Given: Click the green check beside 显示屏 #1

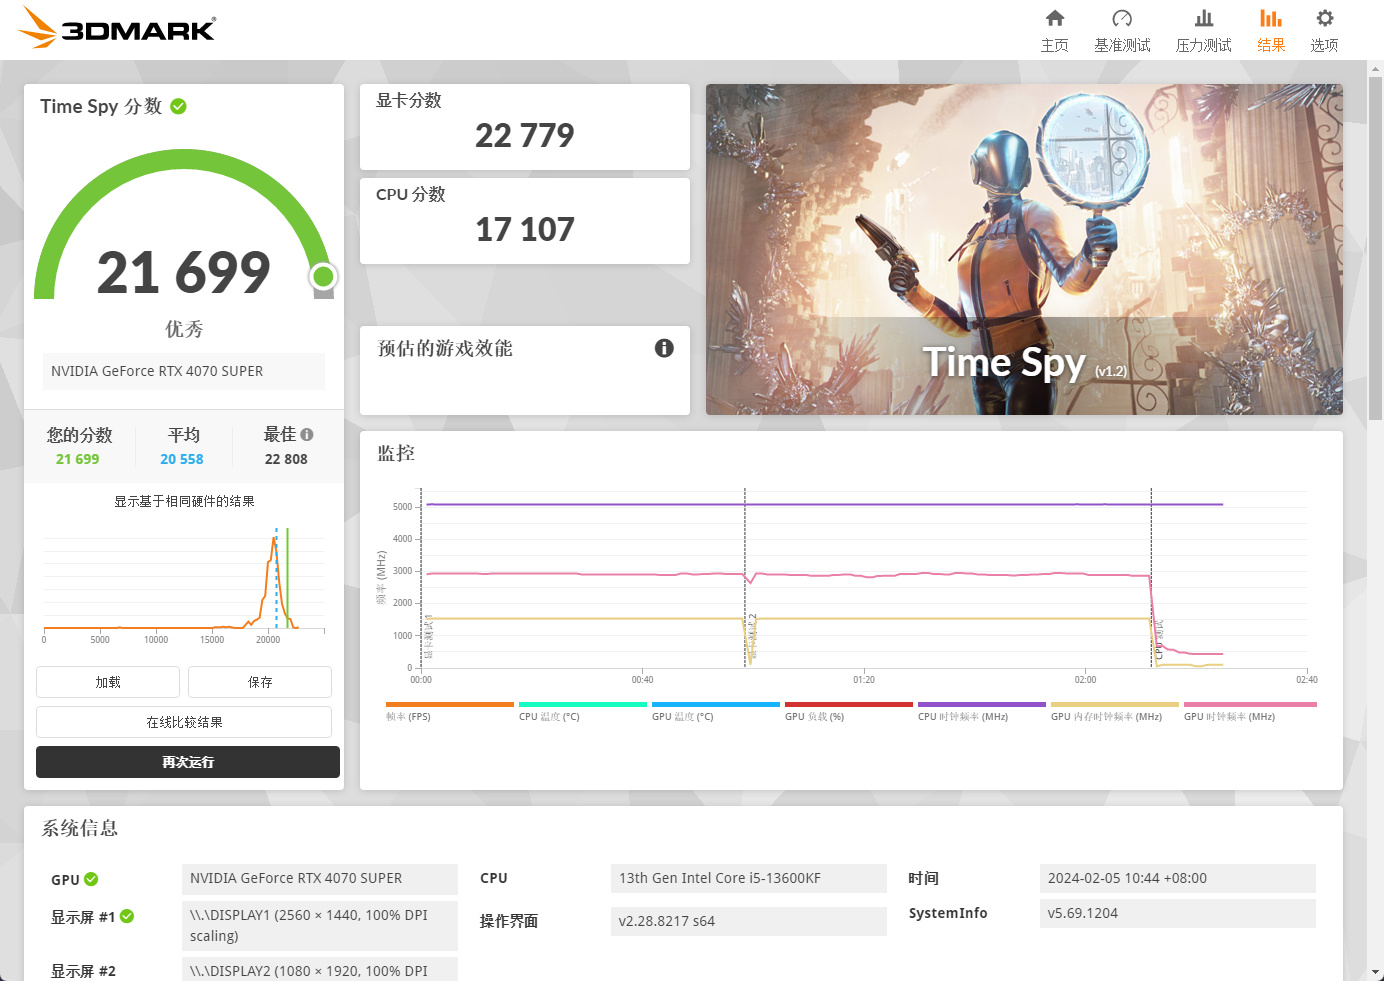Looking at the screenshot, I should pos(127,916).
